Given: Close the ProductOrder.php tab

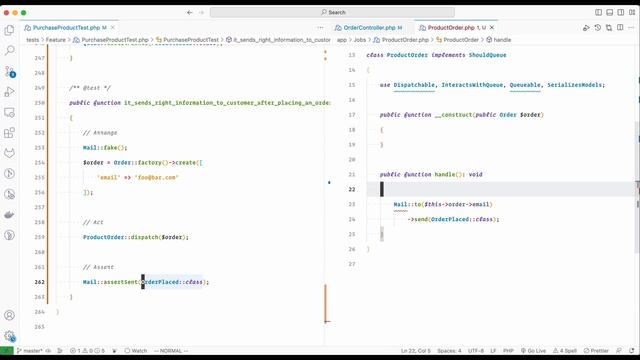Looking at the screenshot, I should point(492,28).
